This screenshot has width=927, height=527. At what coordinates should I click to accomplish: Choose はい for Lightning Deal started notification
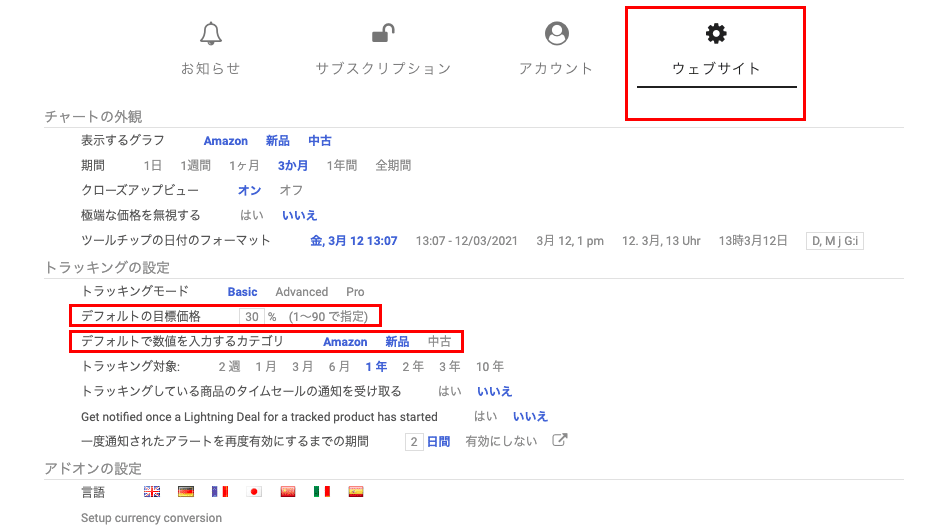click(485, 416)
